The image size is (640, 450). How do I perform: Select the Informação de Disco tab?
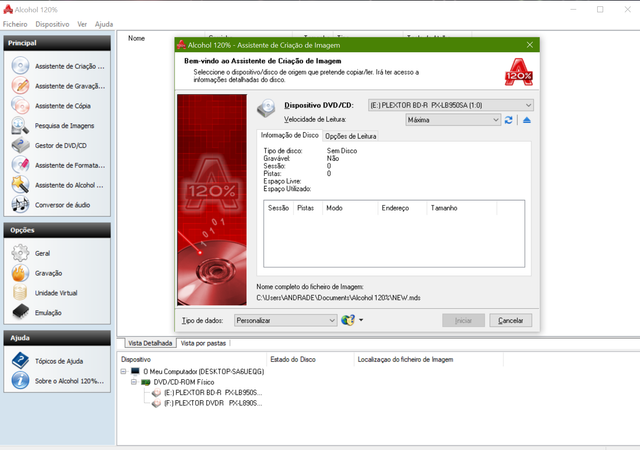coord(289,135)
